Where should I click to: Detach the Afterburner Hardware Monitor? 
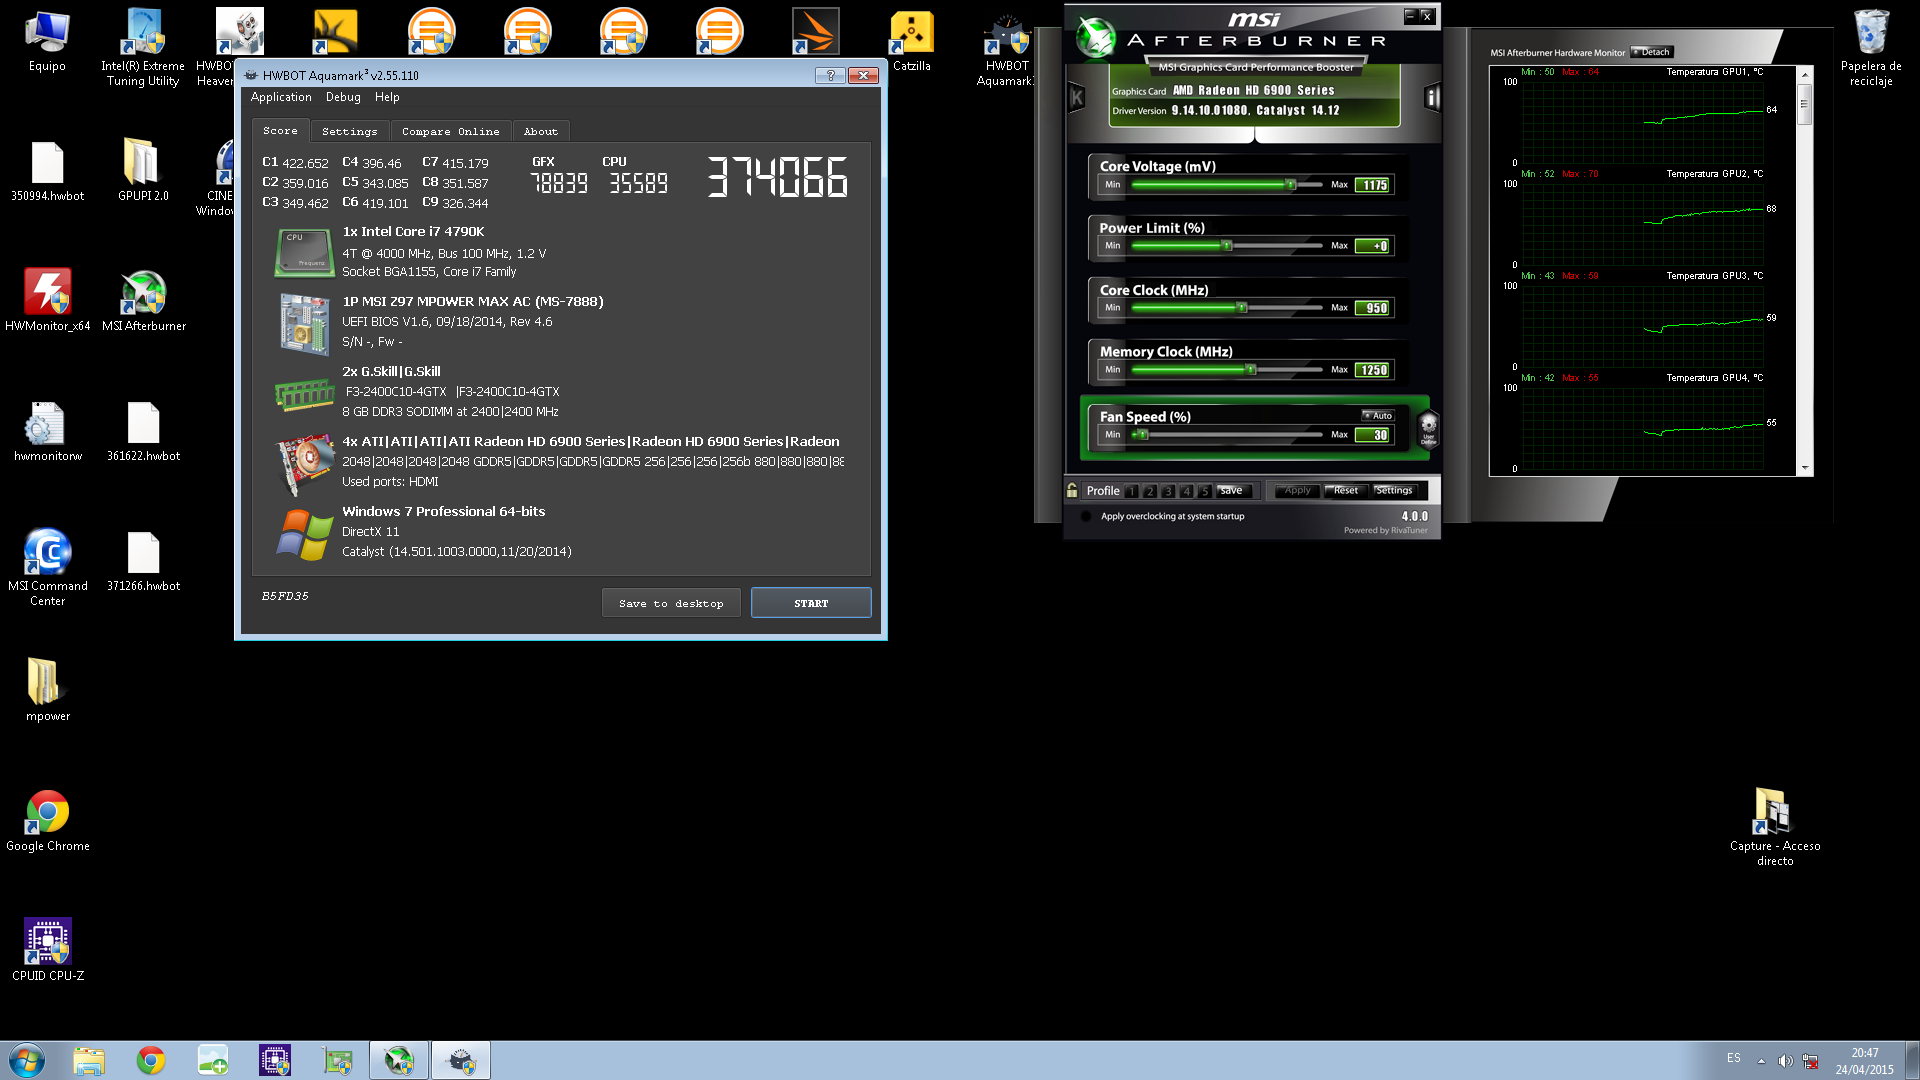tap(1652, 52)
